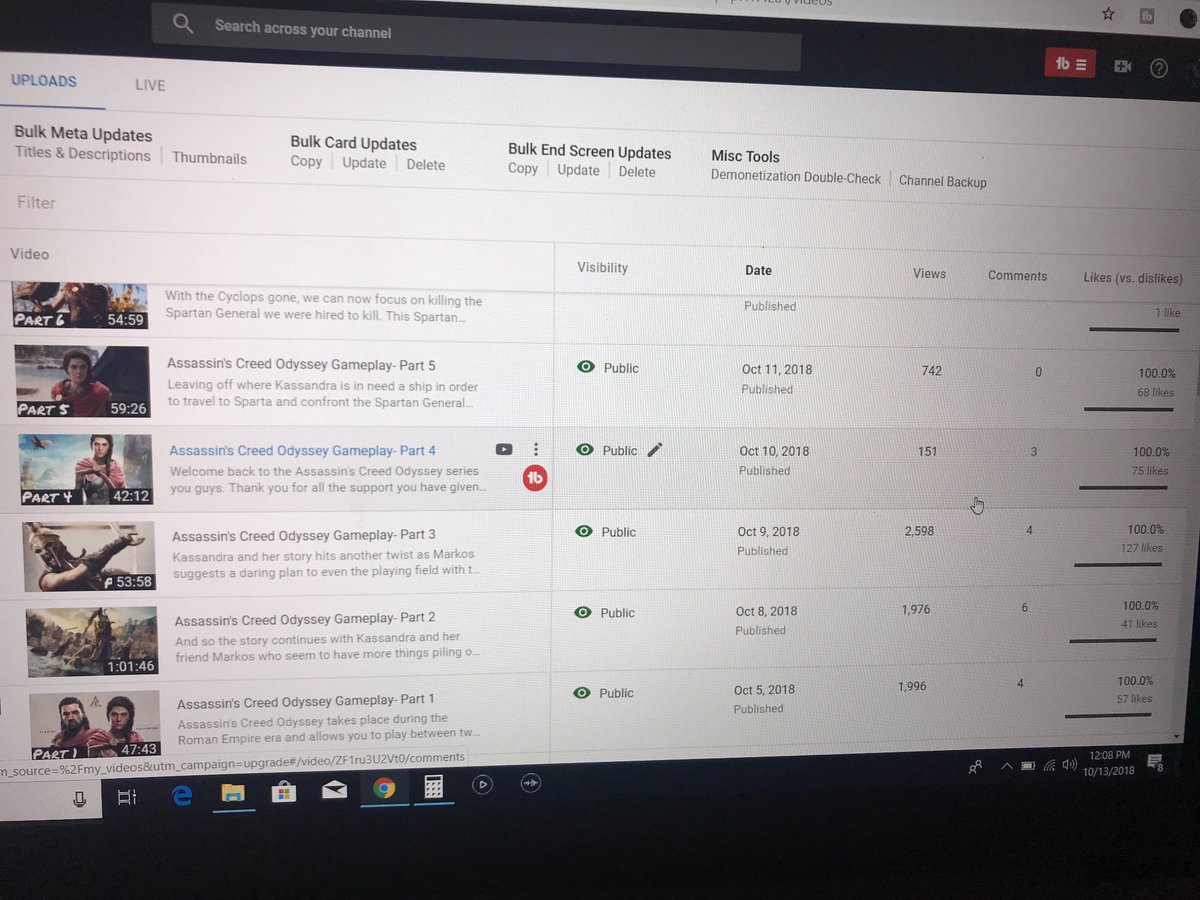Open the Channel Backup tool
The width and height of the screenshot is (1200, 900).
click(x=943, y=181)
